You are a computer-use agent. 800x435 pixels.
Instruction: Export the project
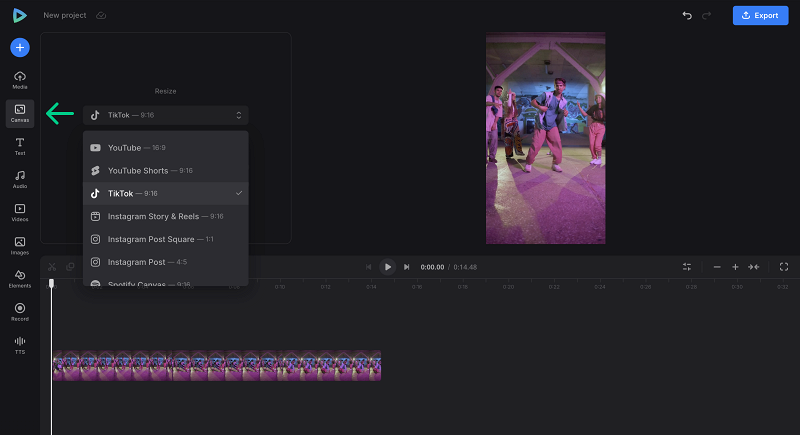tap(760, 15)
